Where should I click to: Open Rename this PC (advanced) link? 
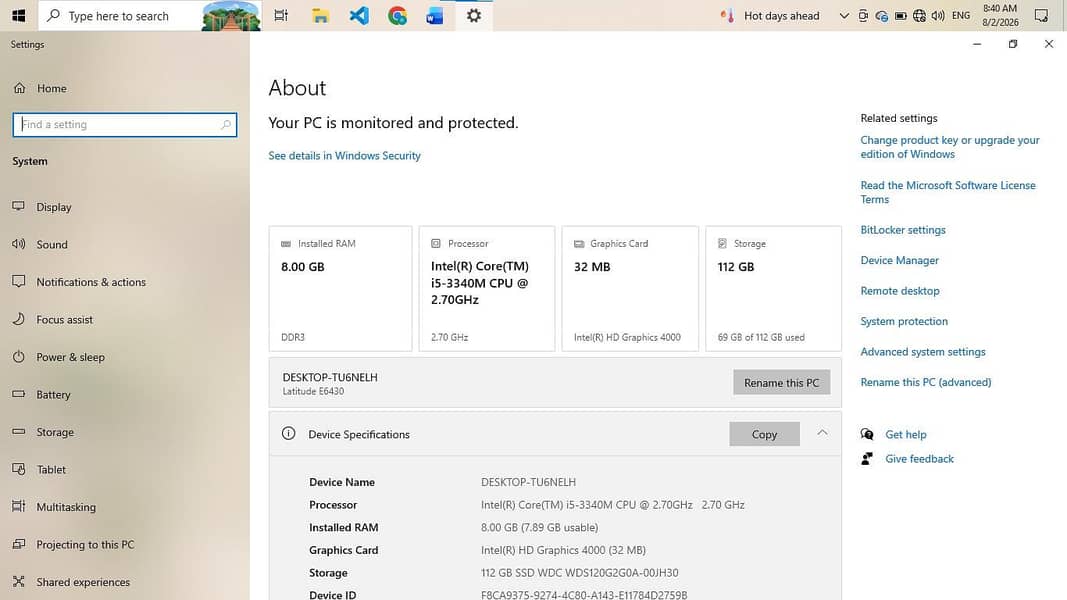point(925,382)
